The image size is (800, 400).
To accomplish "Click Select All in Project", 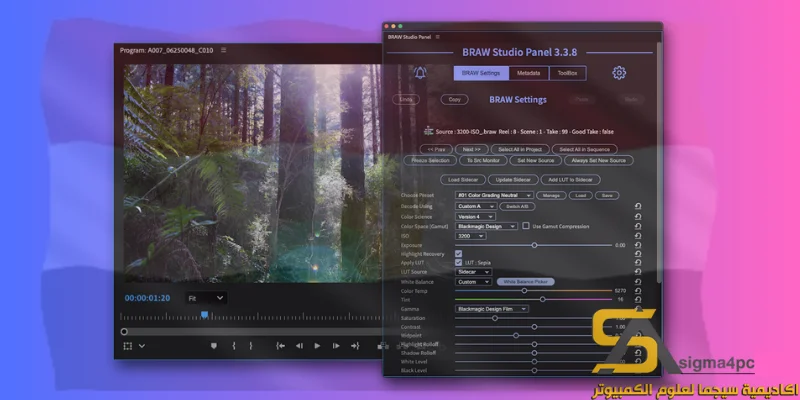I will coord(520,149).
